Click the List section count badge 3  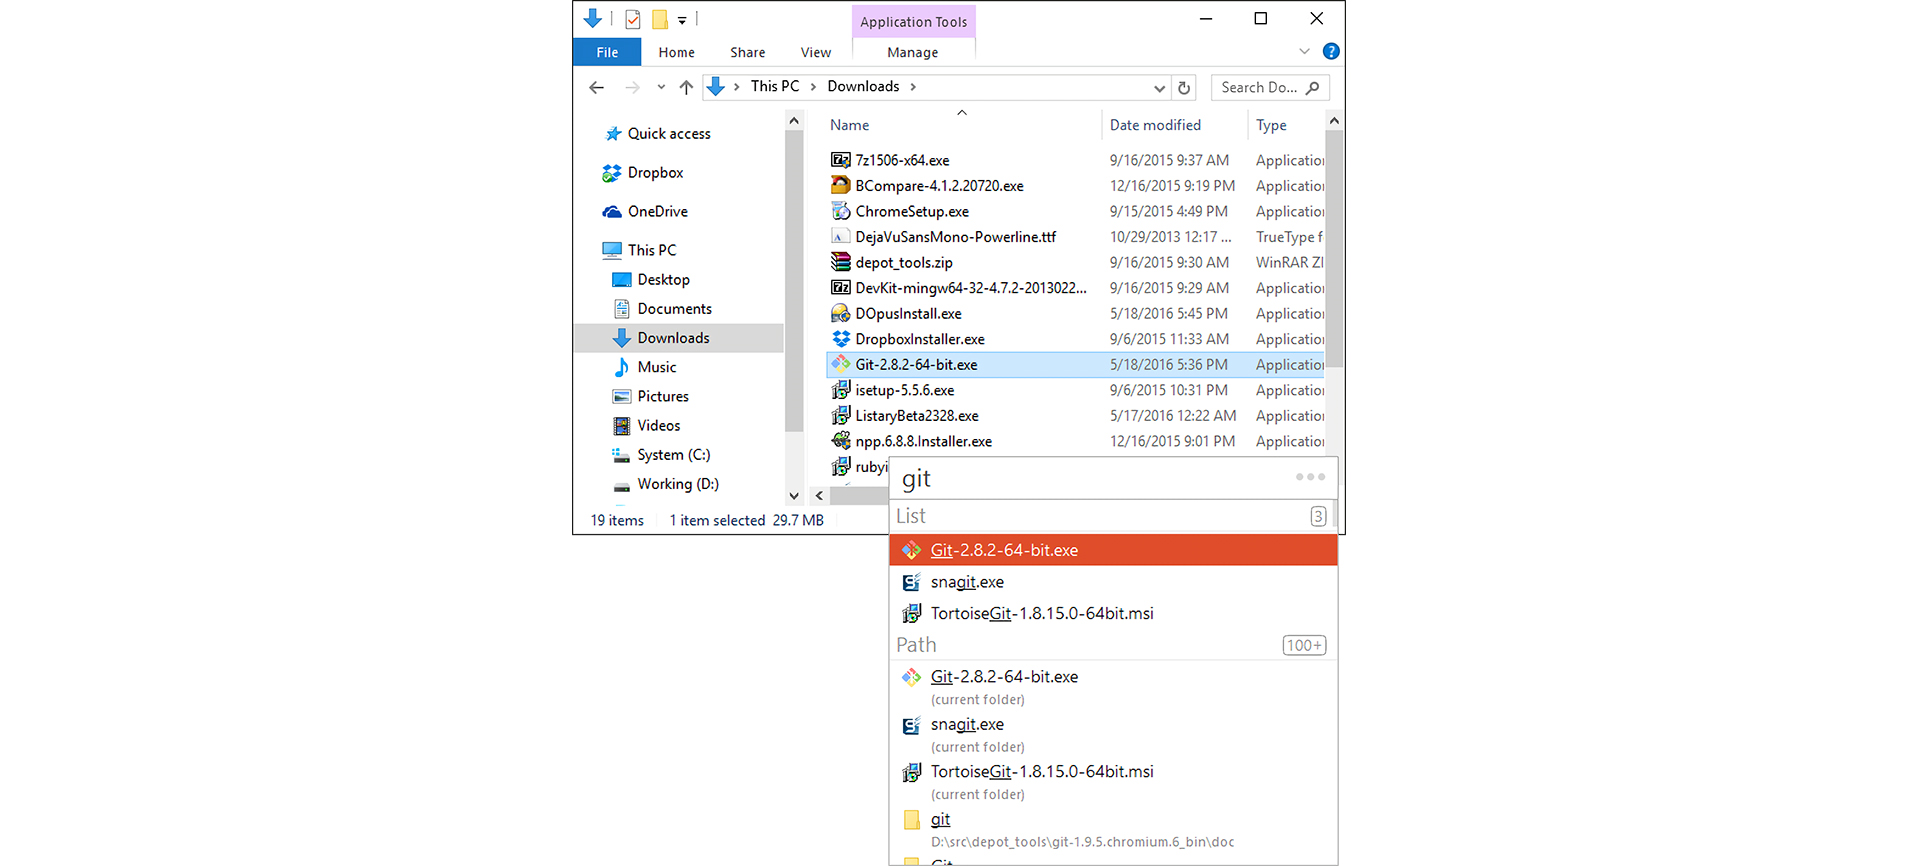[1318, 516]
